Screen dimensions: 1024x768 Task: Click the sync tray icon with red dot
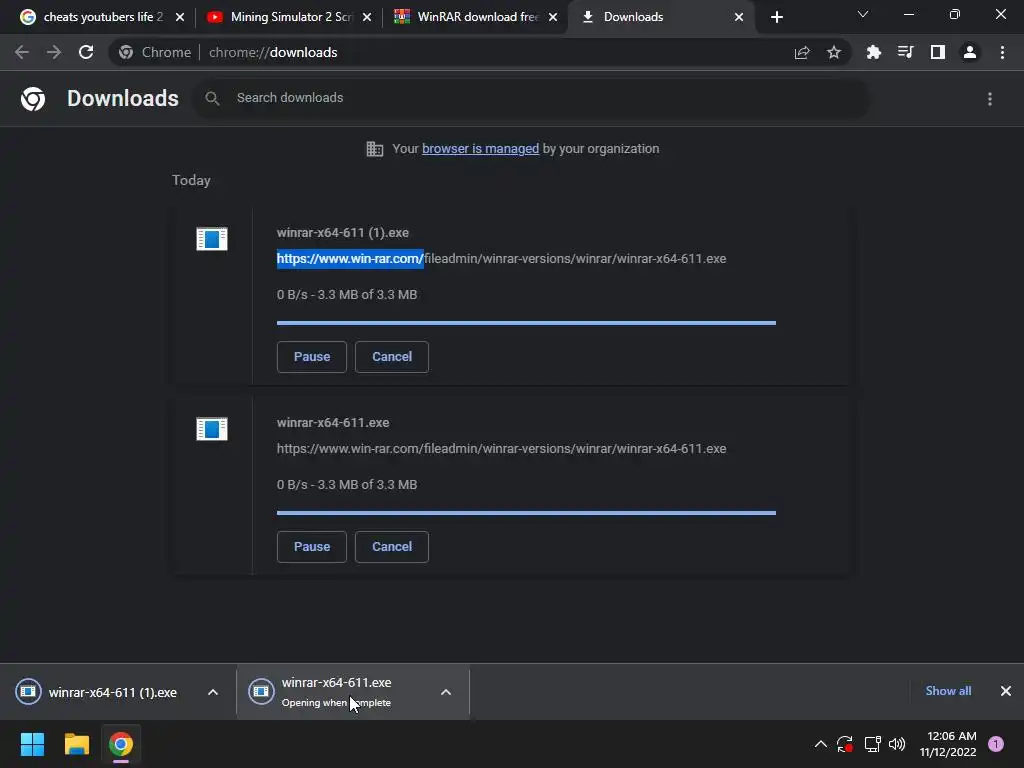(845, 744)
